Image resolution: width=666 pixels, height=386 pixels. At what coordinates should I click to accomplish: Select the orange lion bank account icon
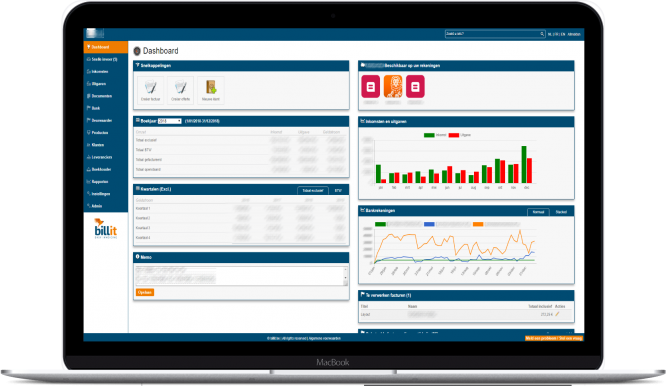pyautogui.click(x=393, y=87)
